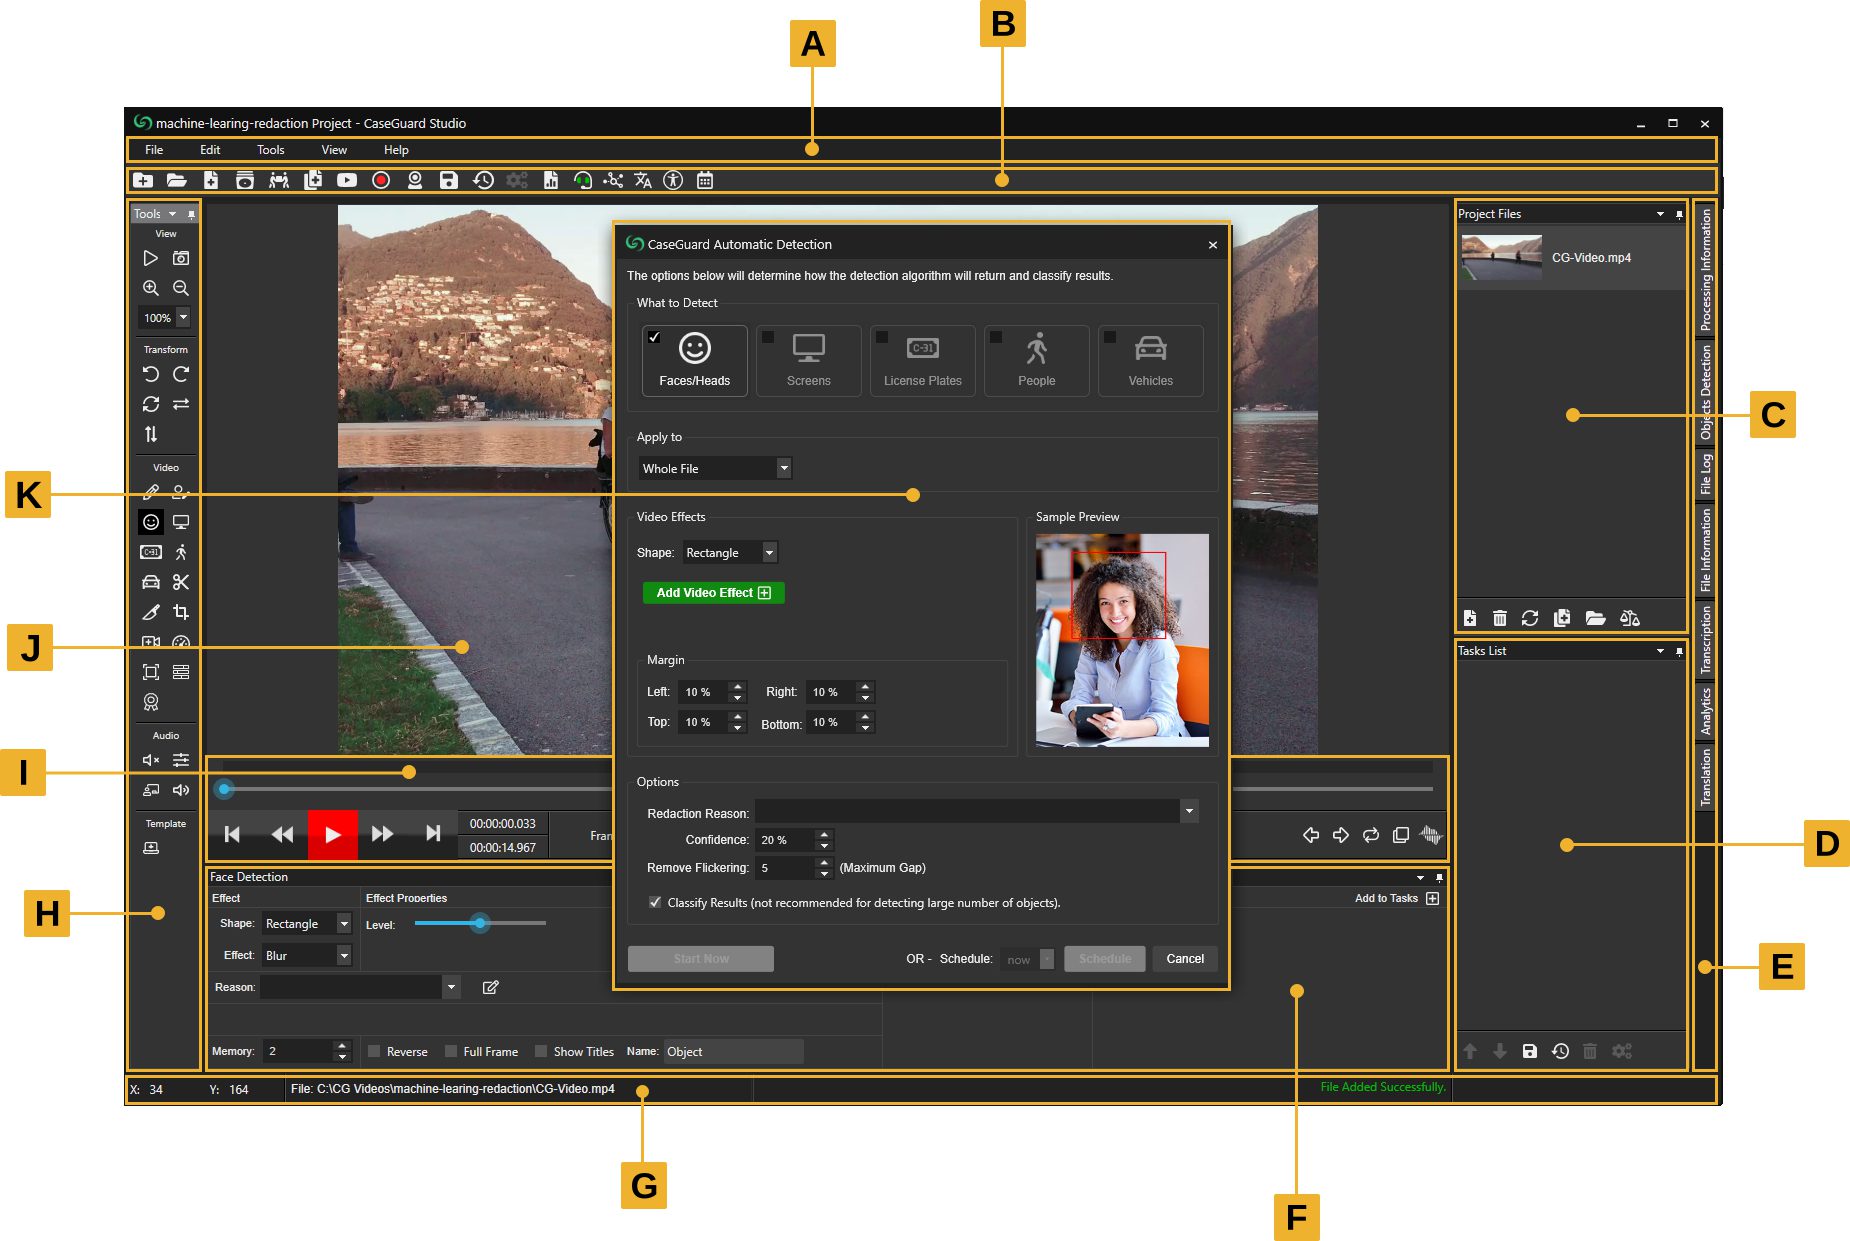Click the translate language toolbar icon
This screenshot has height=1241, width=1850.
click(x=643, y=180)
